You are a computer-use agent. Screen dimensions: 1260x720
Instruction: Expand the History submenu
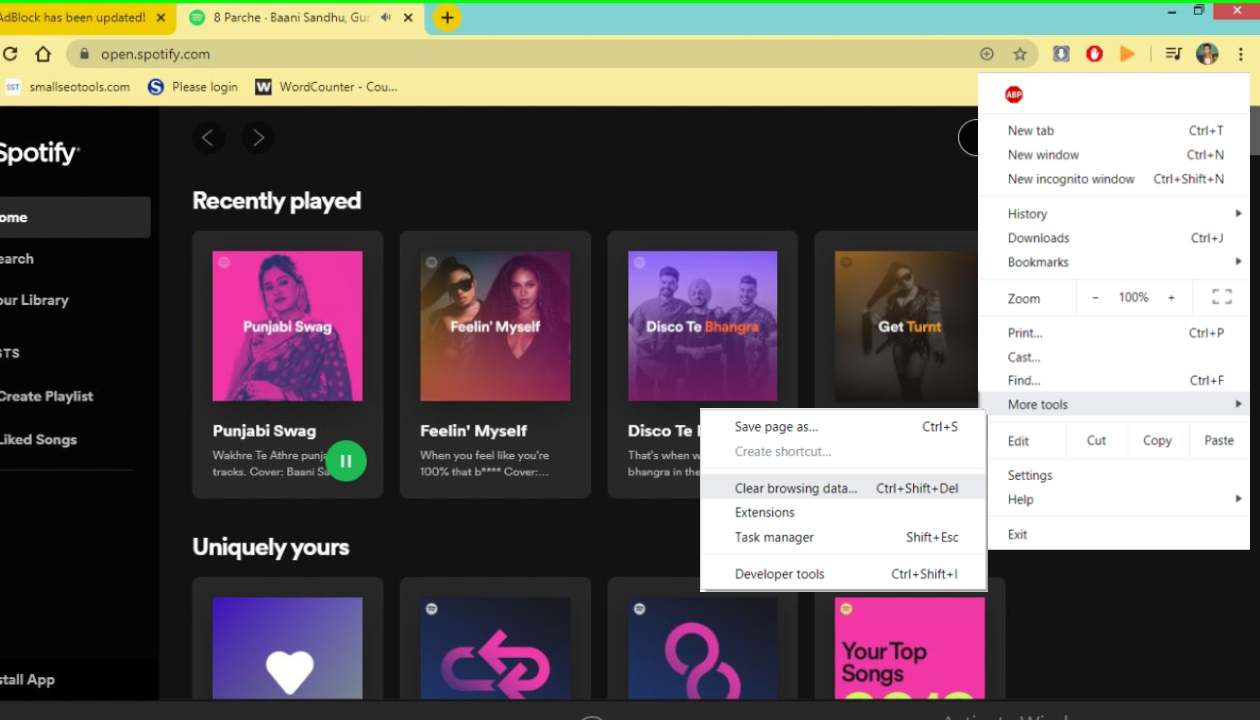tap(1114, 214)
